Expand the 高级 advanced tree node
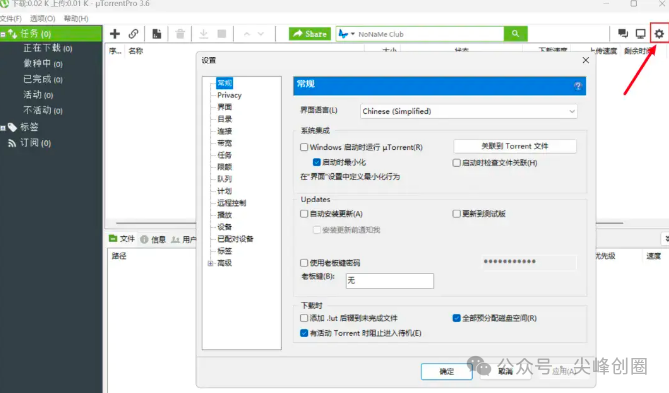 click(210, 263)
